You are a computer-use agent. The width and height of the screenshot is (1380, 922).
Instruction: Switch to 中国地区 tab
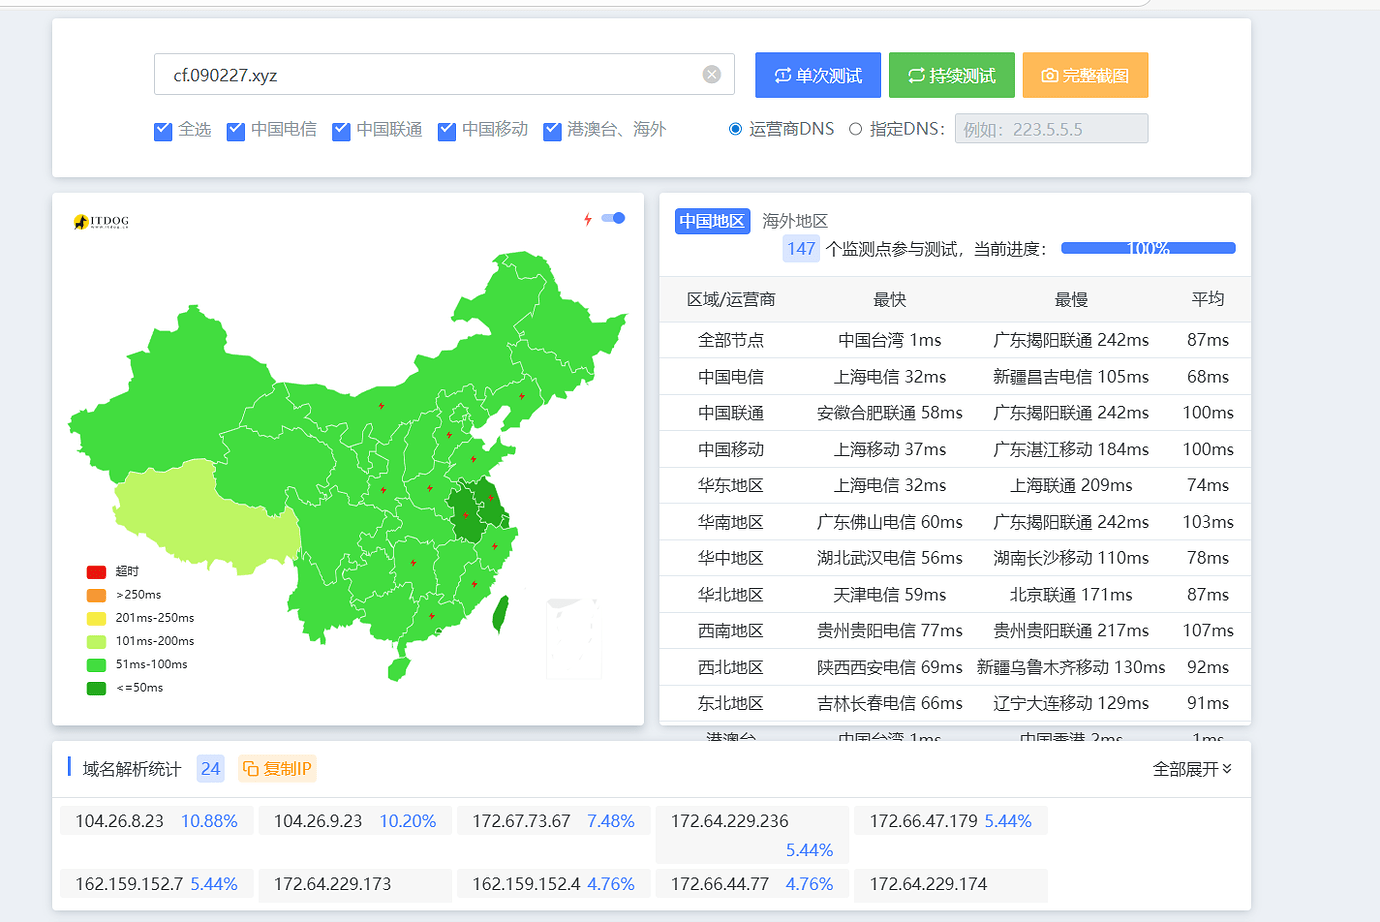pyautogui.click(x=712, y=221)
